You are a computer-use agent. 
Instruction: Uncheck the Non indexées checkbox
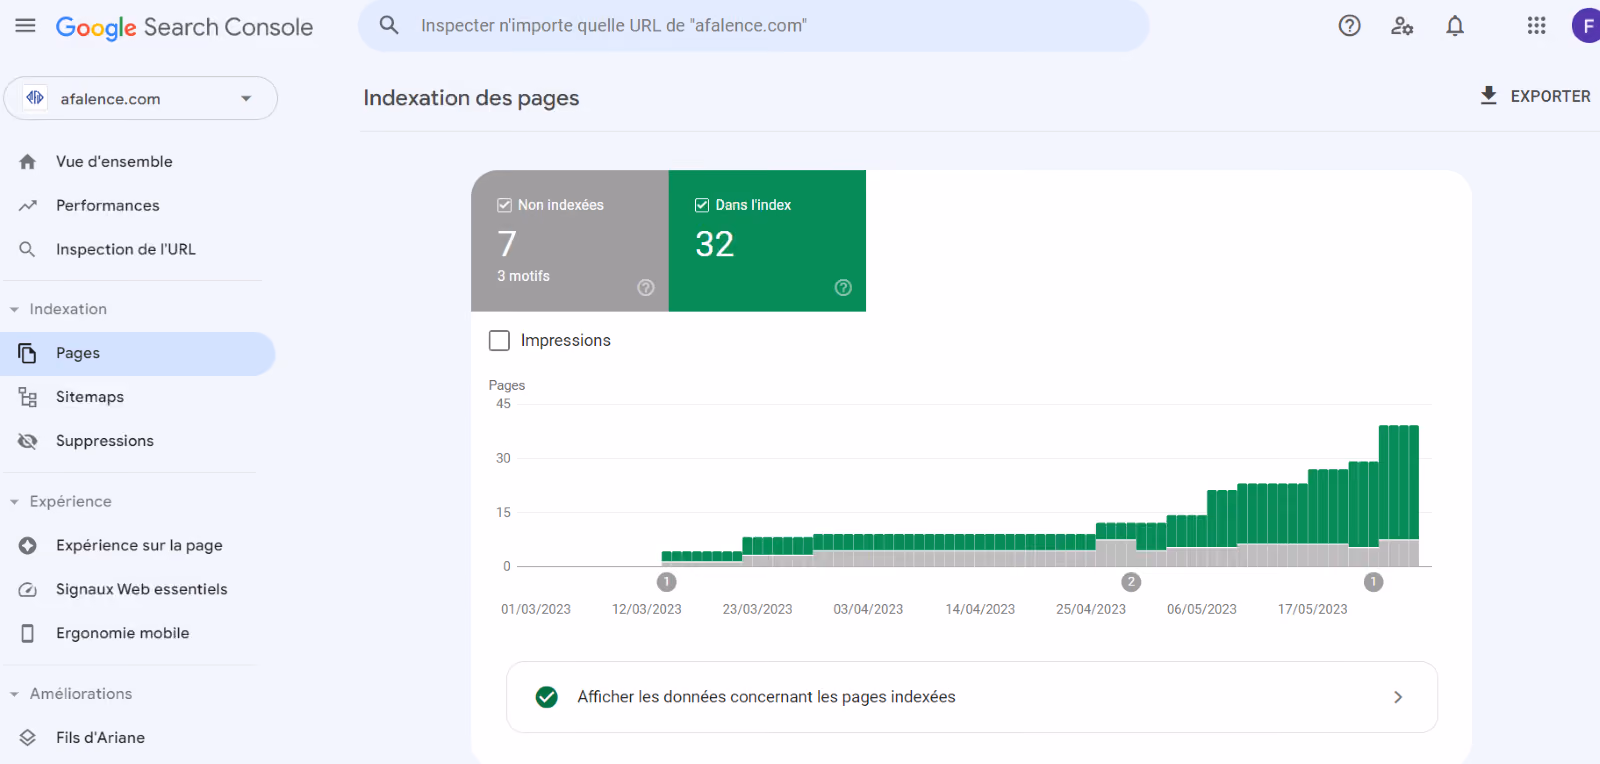coord(505,205)
